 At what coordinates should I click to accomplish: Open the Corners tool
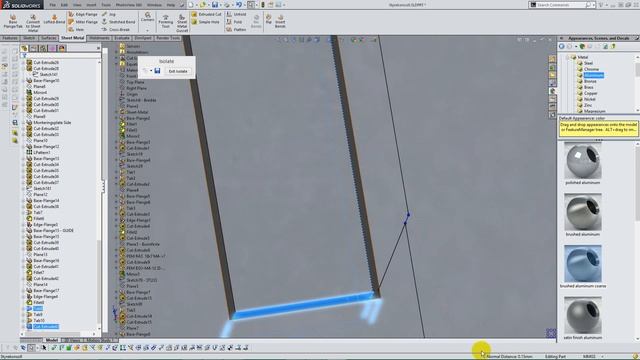pos(147,17)
